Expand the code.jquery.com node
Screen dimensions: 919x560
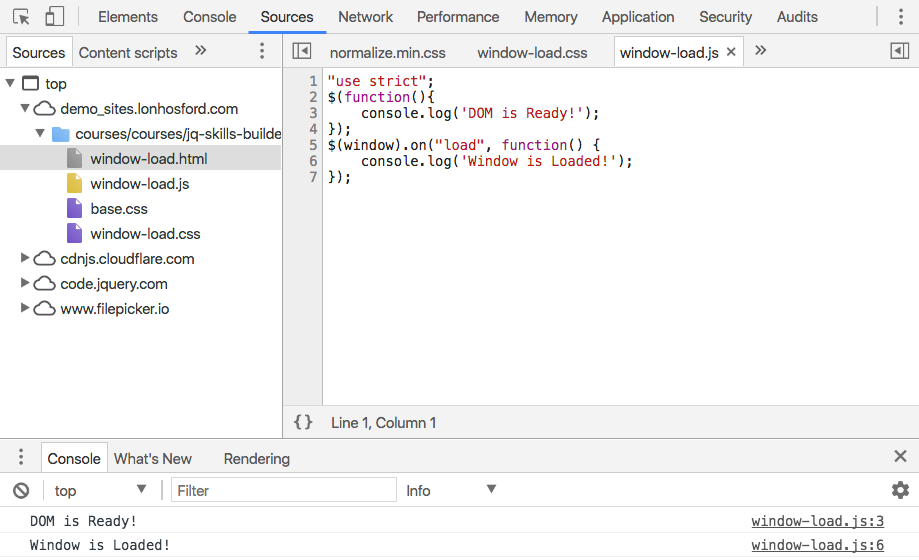(x=25, y=283)
